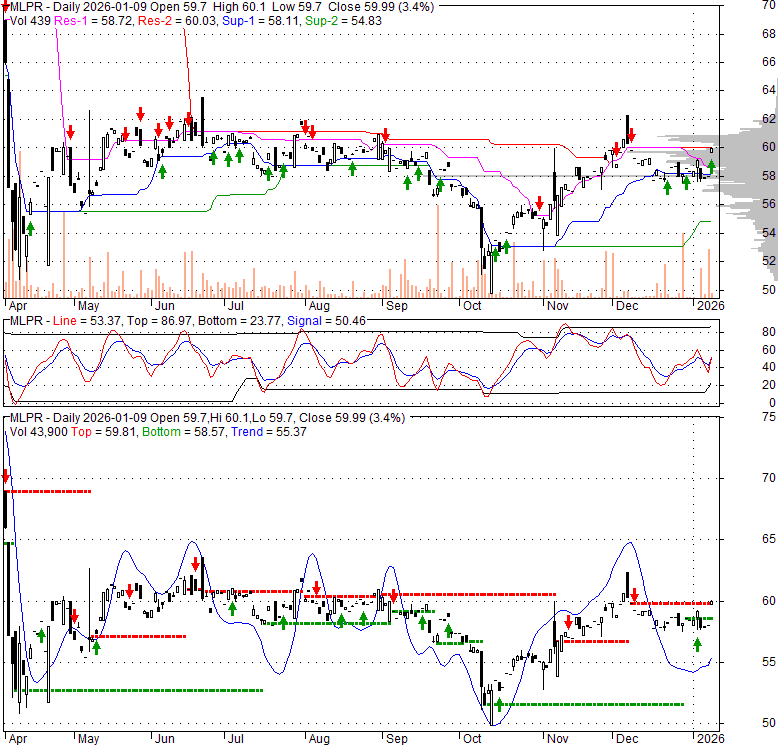Click the 'Trend = 55.37' label in bottom chart

269,432
